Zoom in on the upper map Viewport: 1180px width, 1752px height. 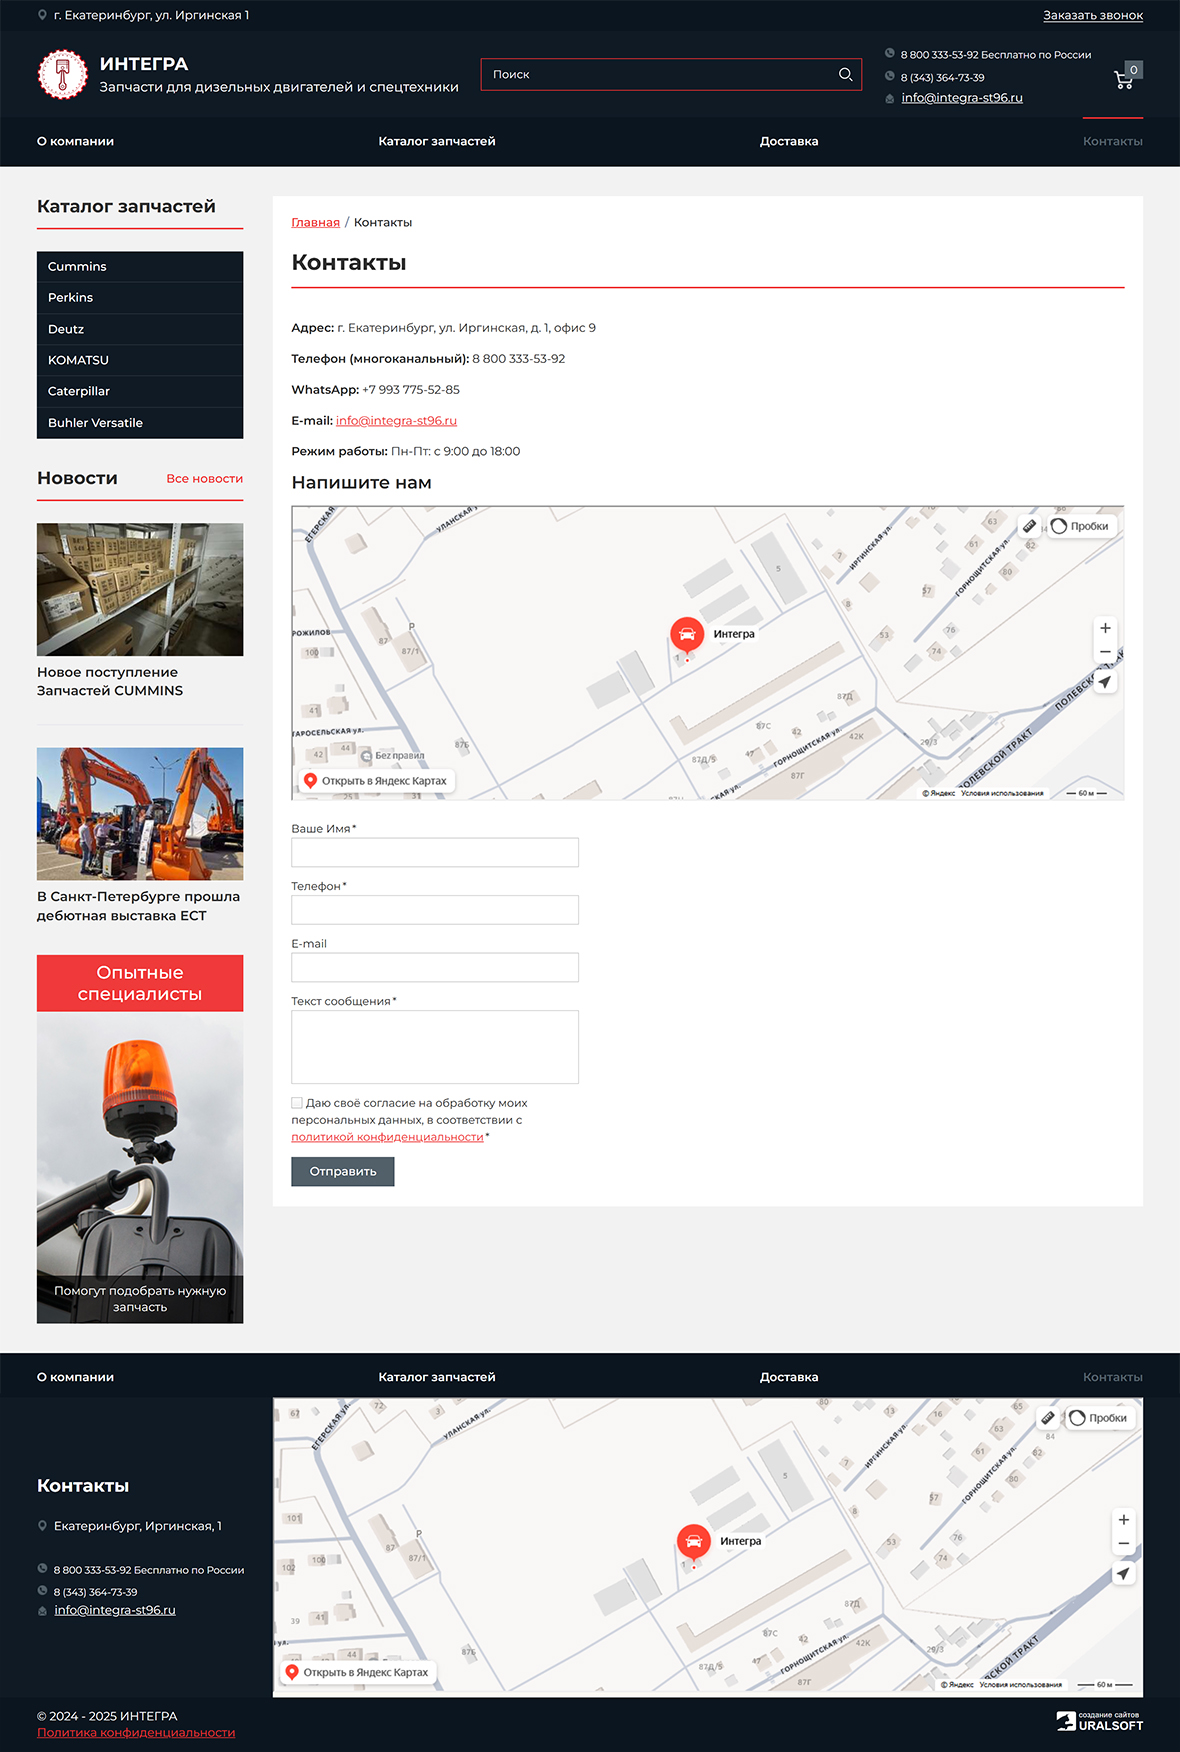click(1105, 628)
